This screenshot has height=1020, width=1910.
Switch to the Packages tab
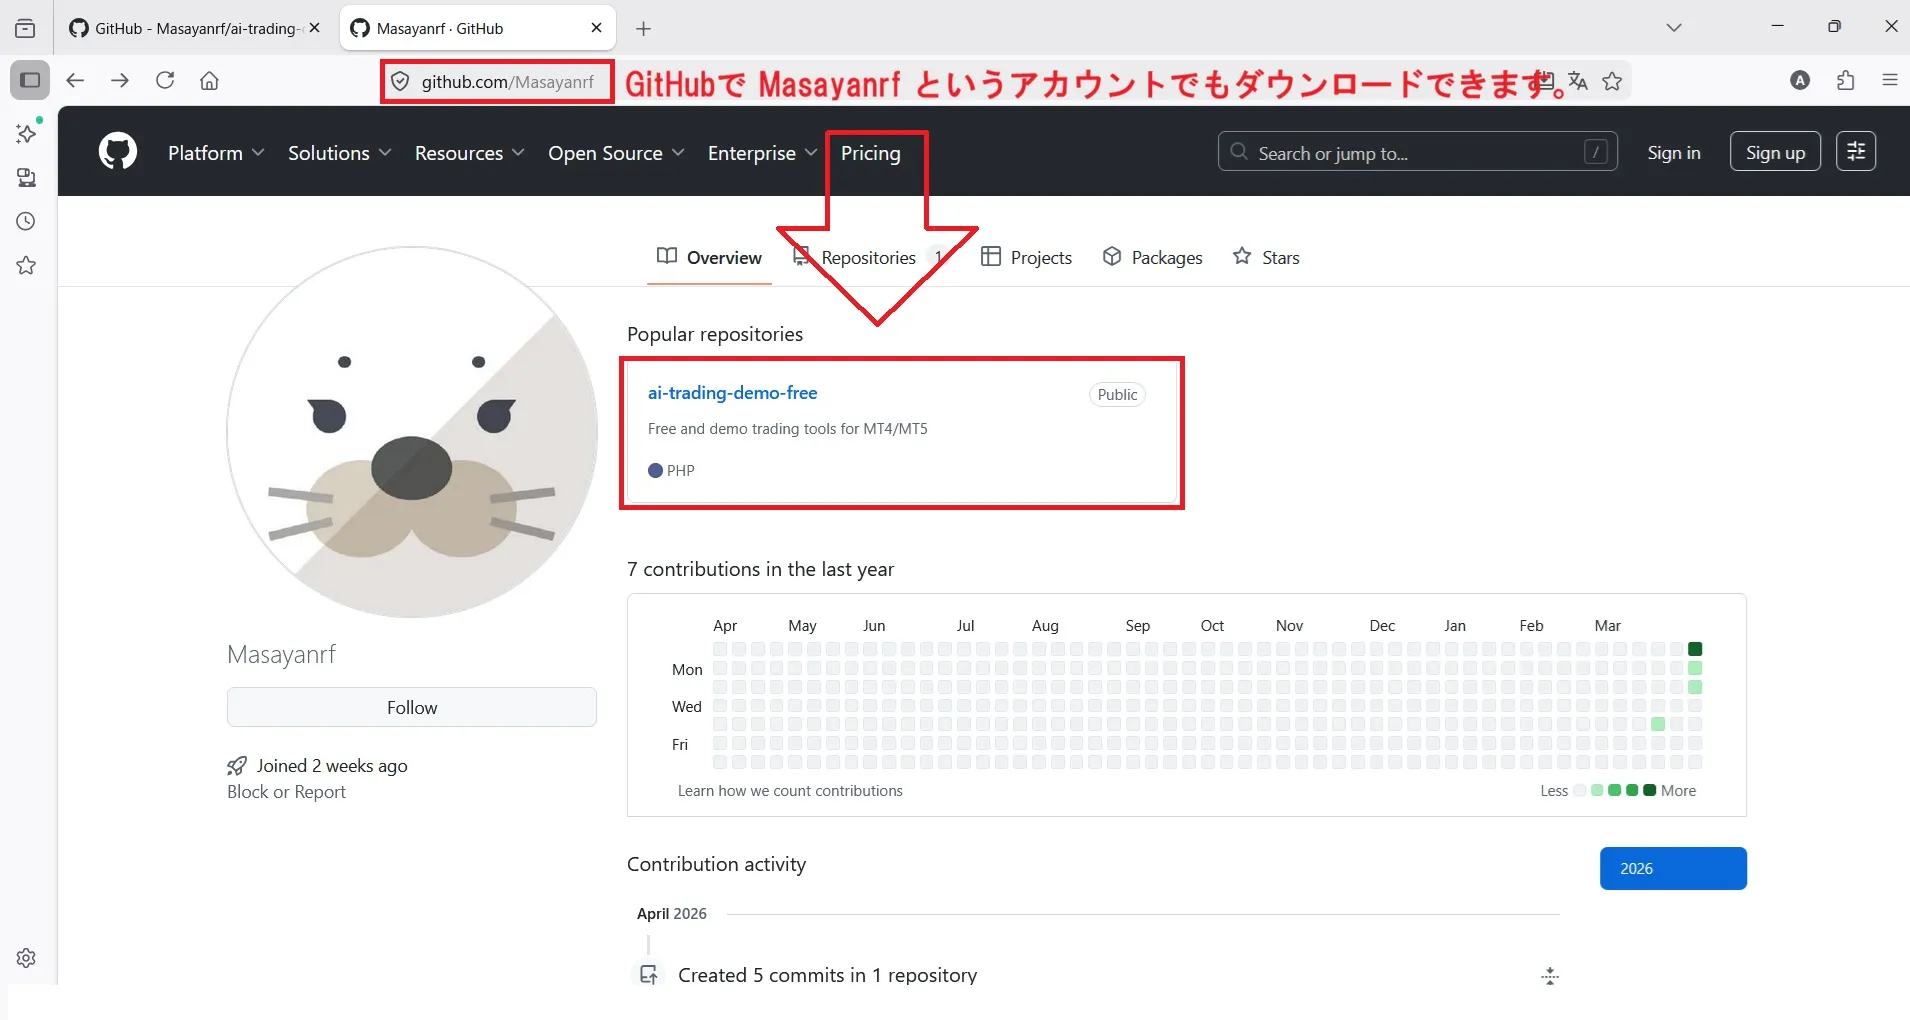pyautogui.click(x=1152, y=258)
